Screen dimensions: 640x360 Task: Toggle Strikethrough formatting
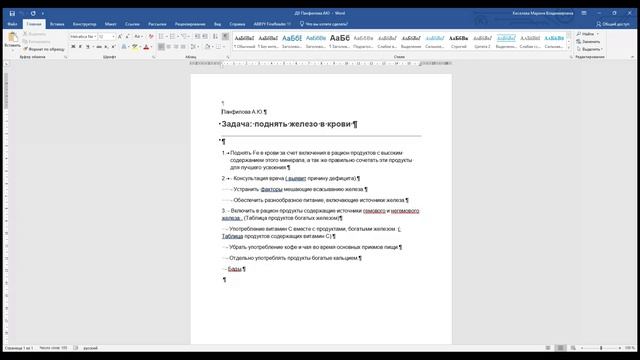coord(99,47)
